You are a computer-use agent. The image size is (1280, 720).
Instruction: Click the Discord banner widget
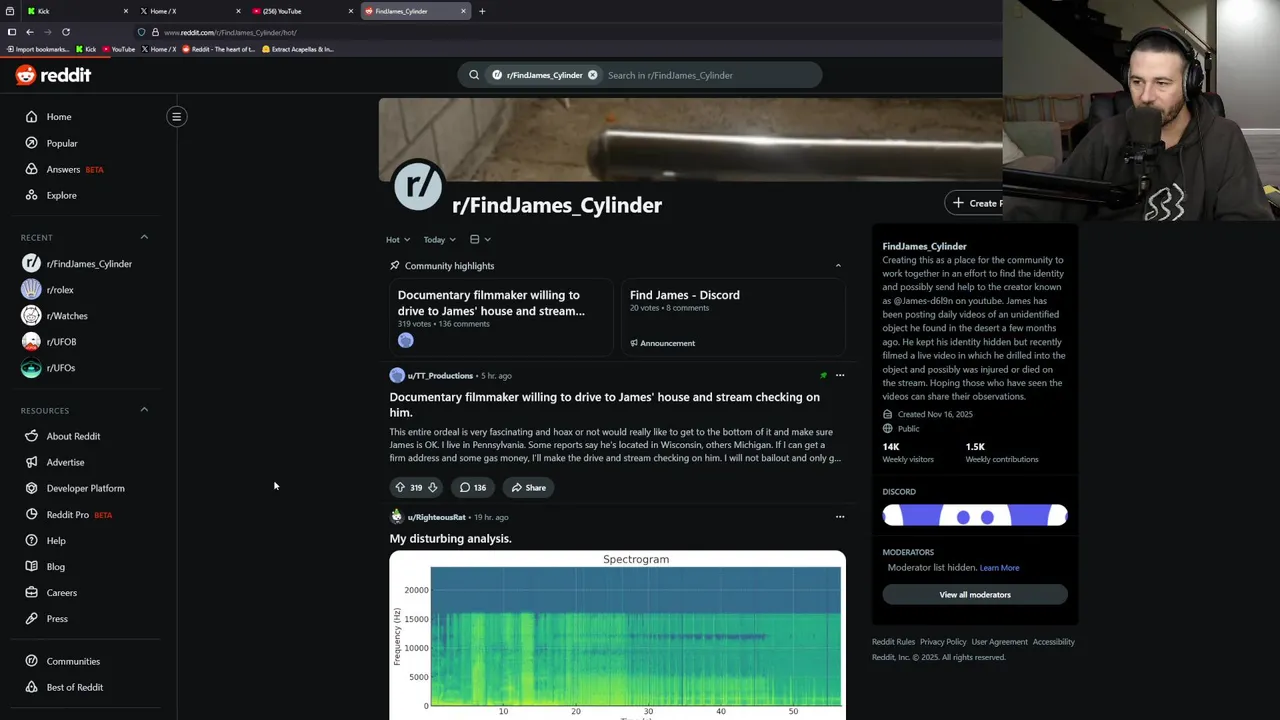point(975,516)
